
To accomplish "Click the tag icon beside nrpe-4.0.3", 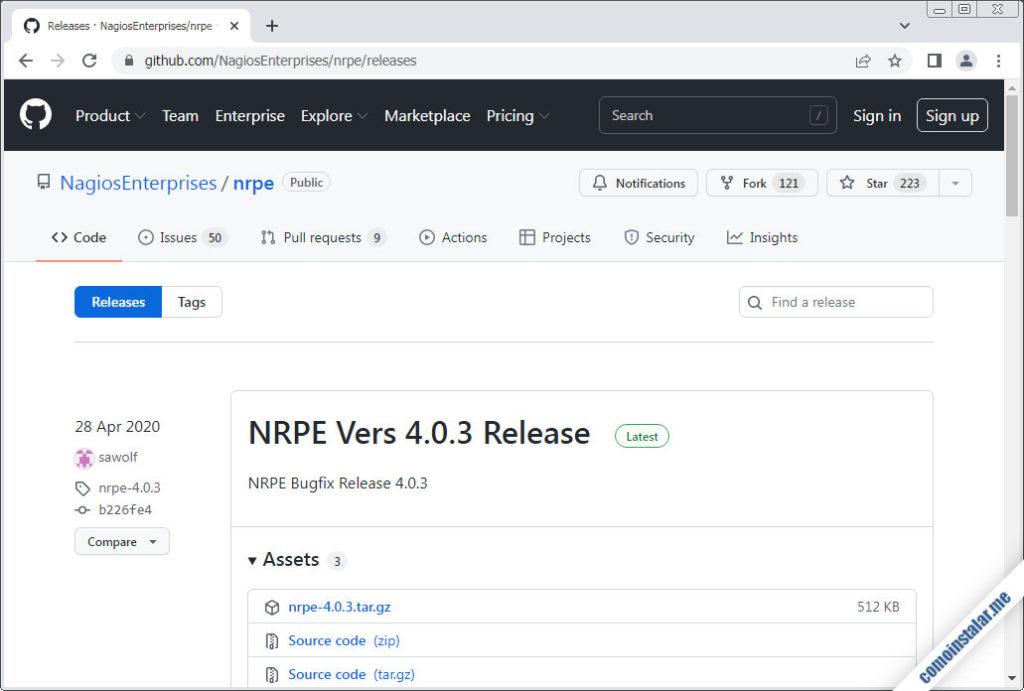I will tap(83, 488).
